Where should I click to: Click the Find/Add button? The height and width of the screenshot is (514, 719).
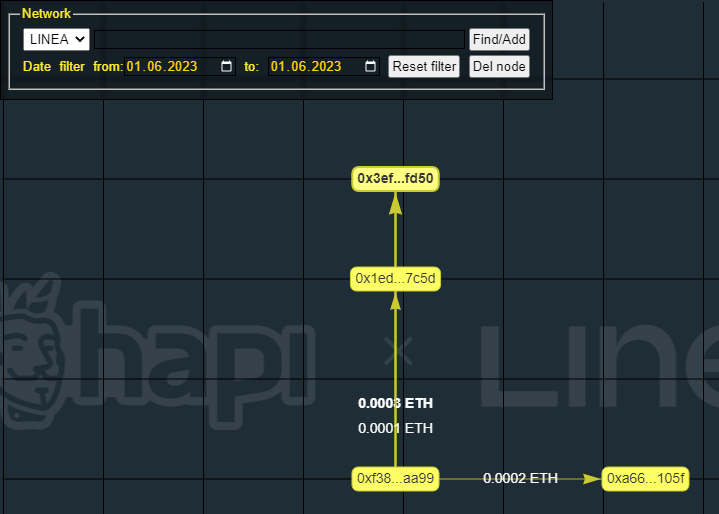coord(499,39)
